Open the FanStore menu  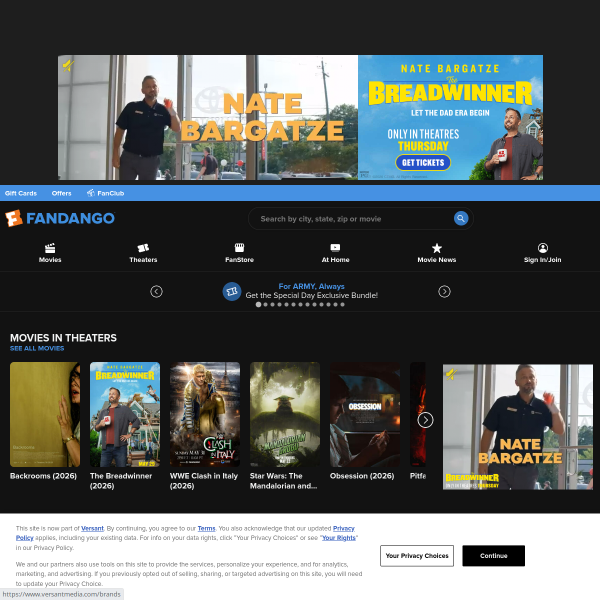point(240,253)
